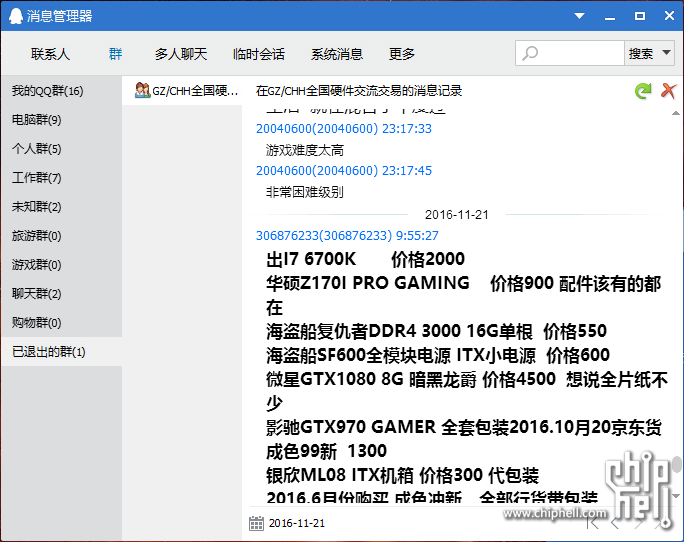This screenshot has width=684, height=542.
Task: Select 我的QQ群(16) category
Action: point(62,91)
